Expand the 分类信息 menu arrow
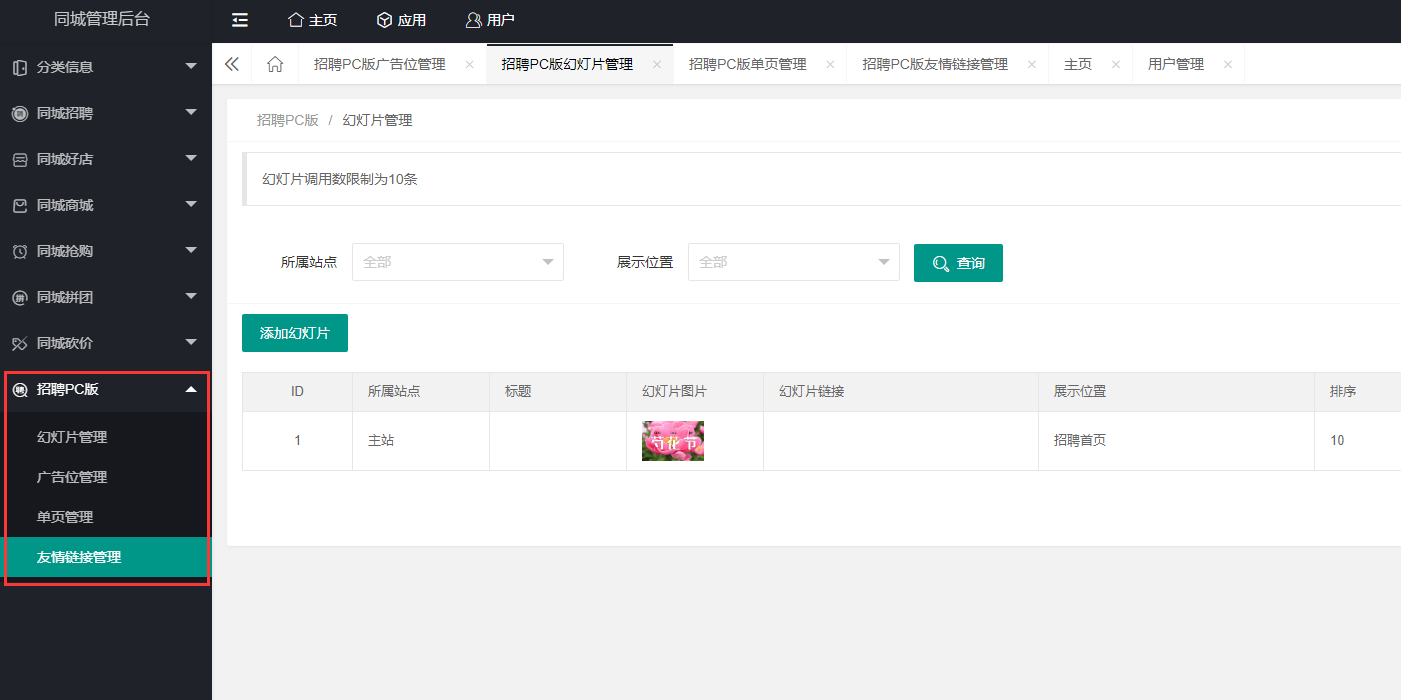The width and height of the screenshot is (1401, 700). click(x=191, y=66)
